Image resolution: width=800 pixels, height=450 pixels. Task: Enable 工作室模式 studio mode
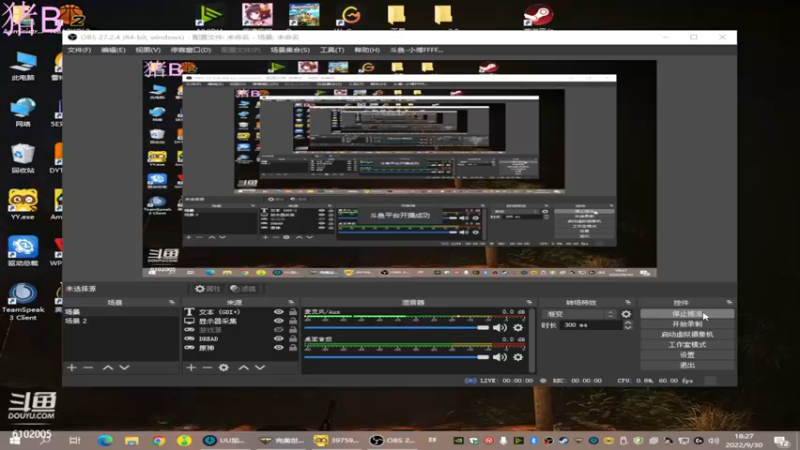[687, 345]
